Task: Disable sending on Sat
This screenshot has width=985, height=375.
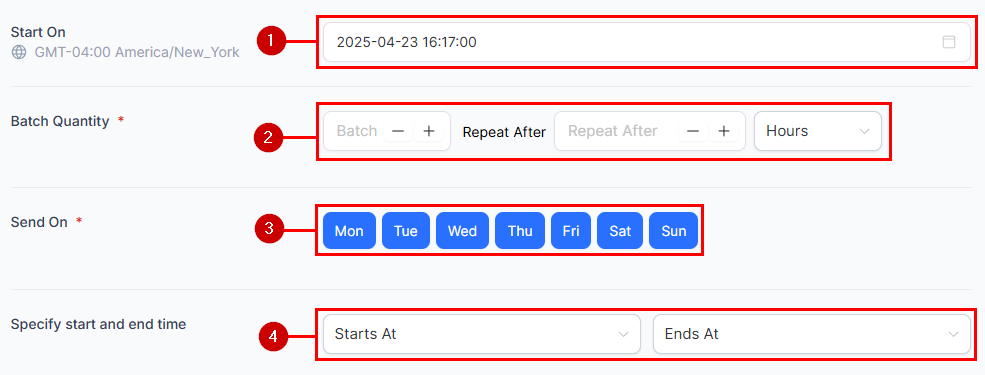Action: [620, 231]
